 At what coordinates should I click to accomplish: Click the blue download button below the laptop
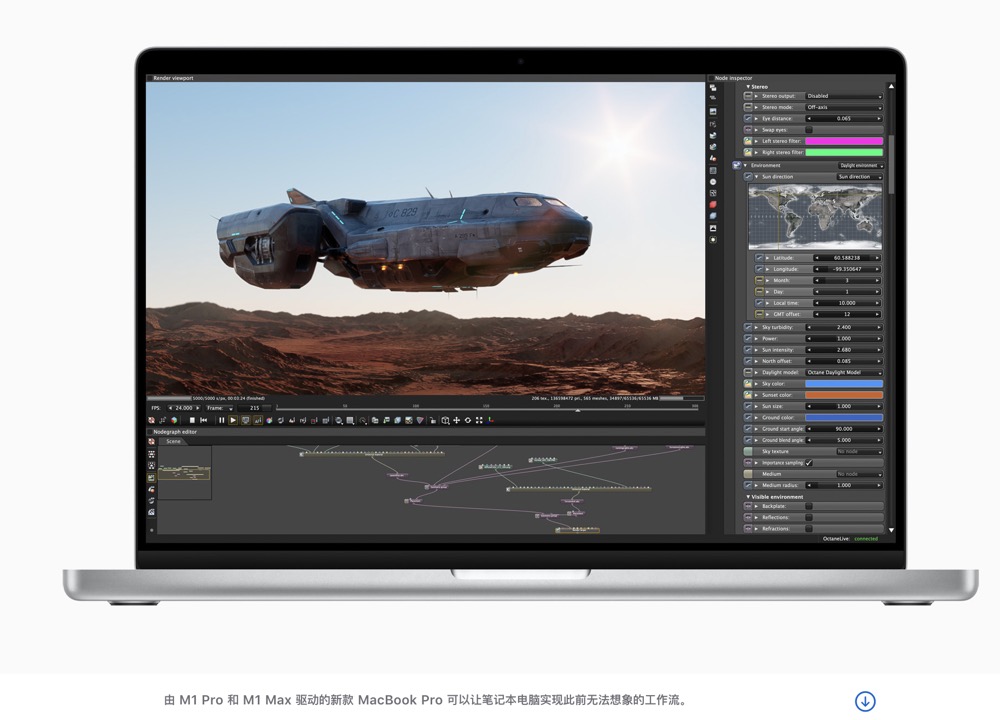click(865, 701)
